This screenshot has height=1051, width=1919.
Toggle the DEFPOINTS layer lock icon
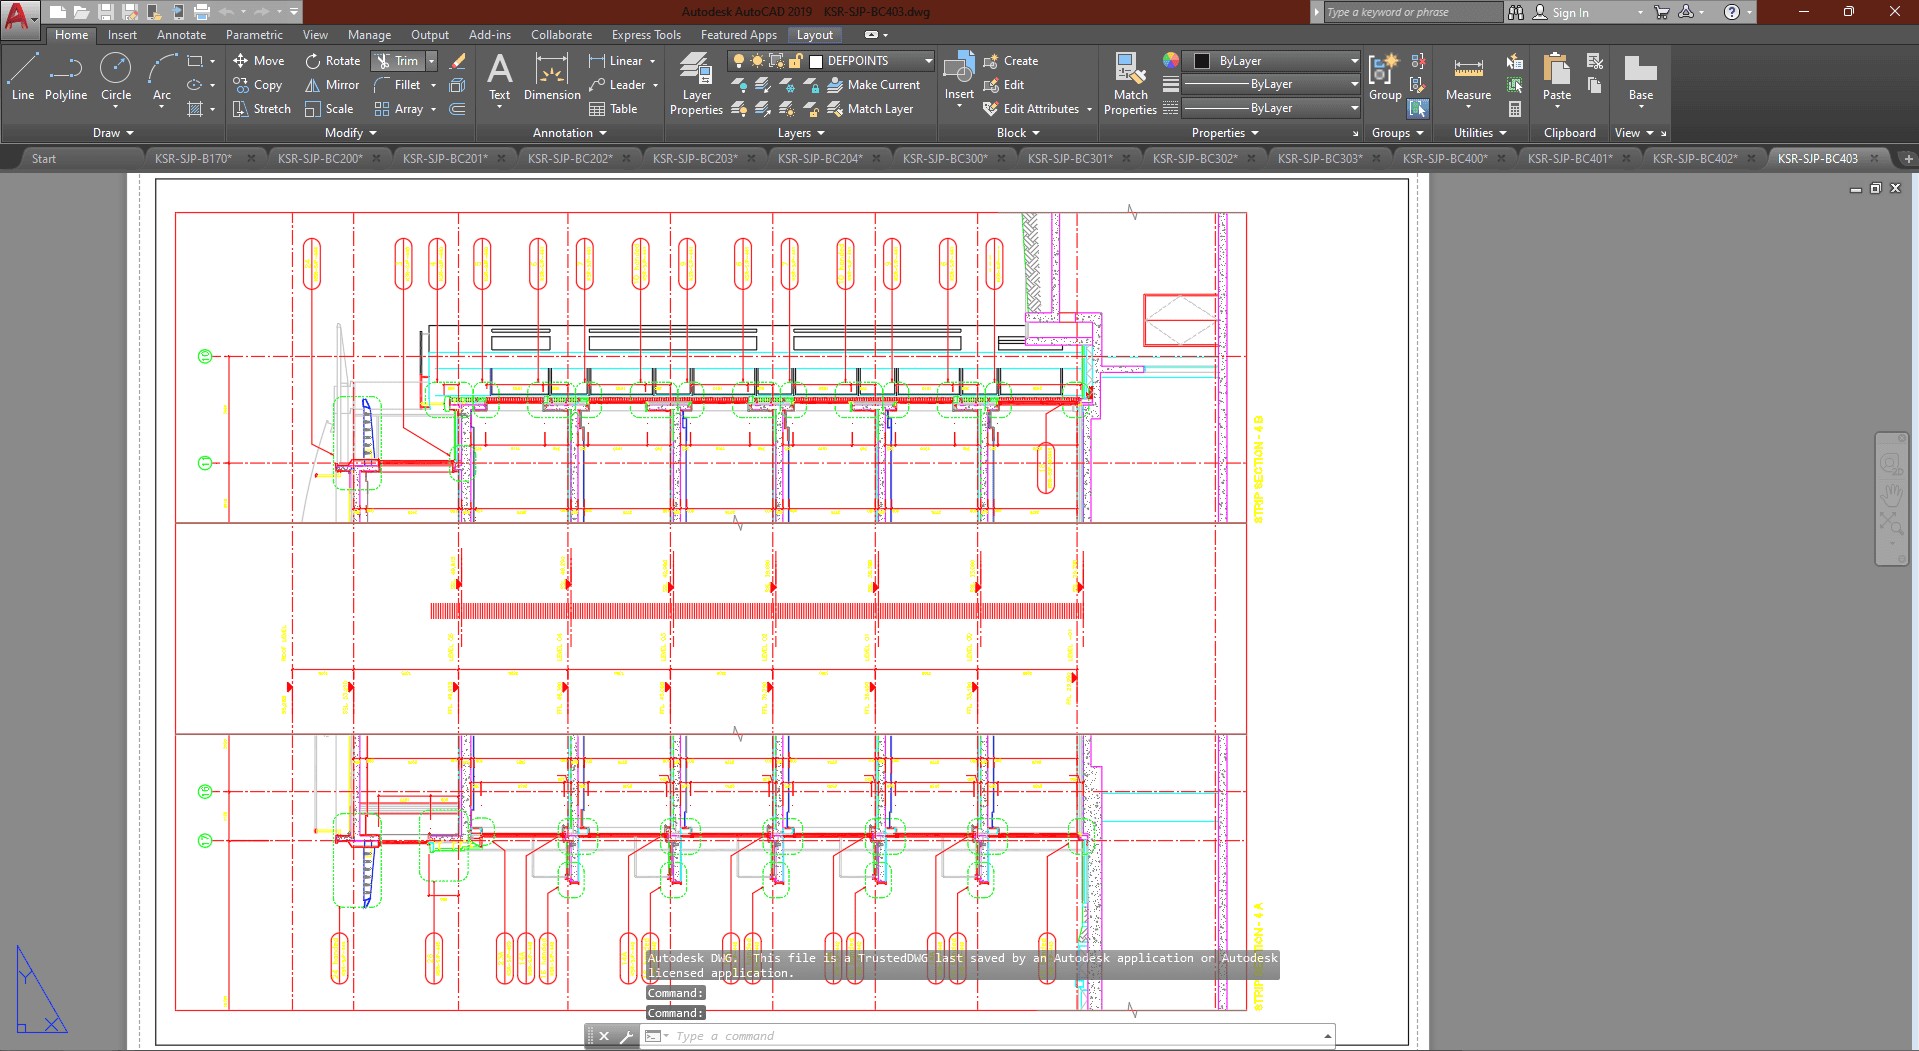tap(796, 61)
